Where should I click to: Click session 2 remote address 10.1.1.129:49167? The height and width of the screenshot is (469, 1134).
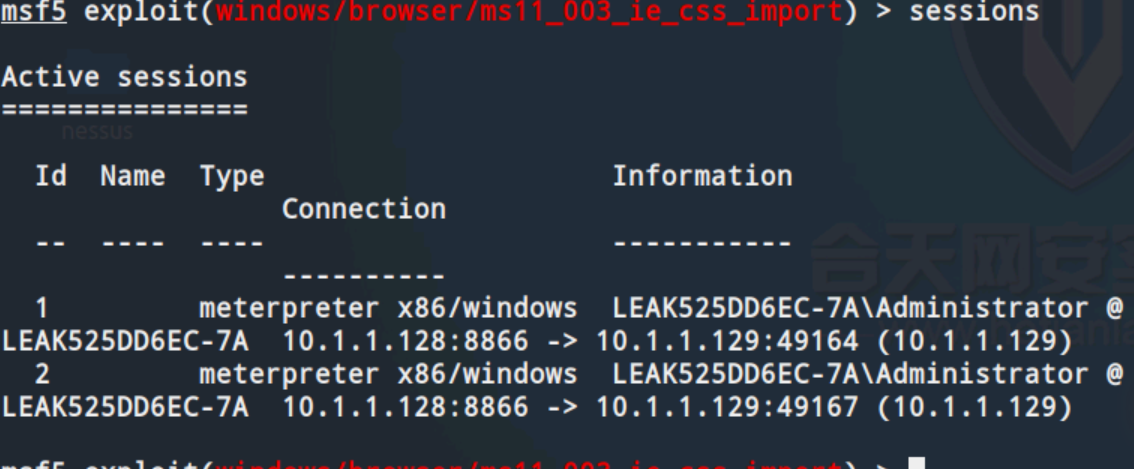(727, 407)
